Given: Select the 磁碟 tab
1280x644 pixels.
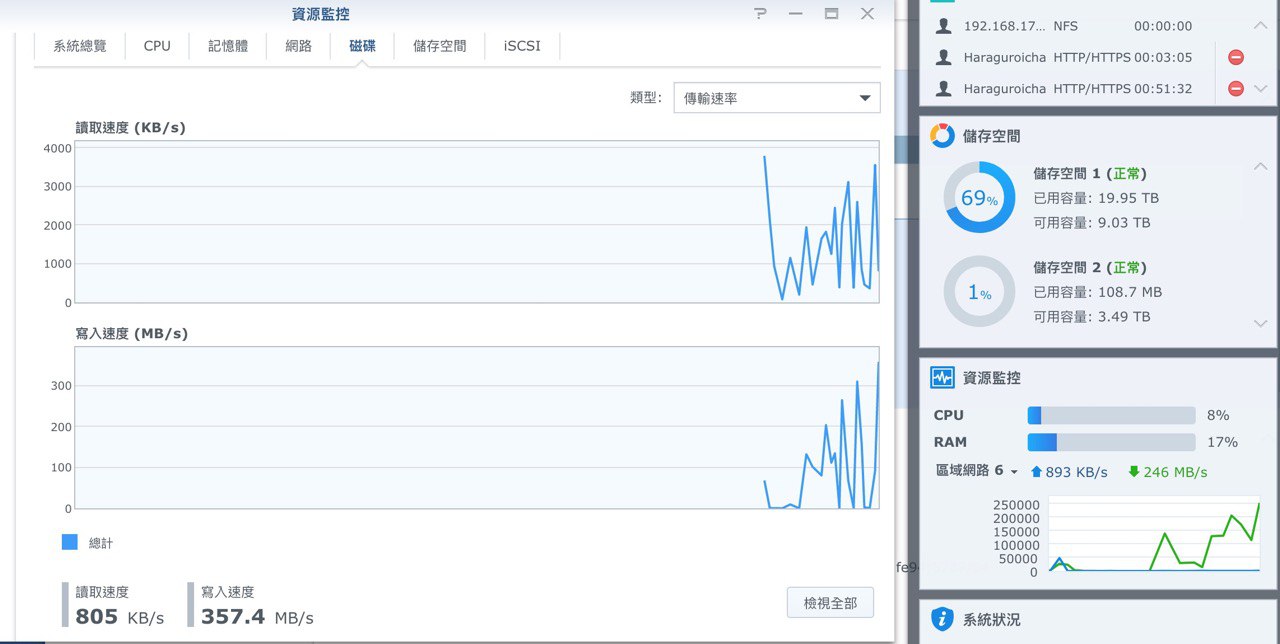Looking at the screenshot, I should [x=362, y=46].
